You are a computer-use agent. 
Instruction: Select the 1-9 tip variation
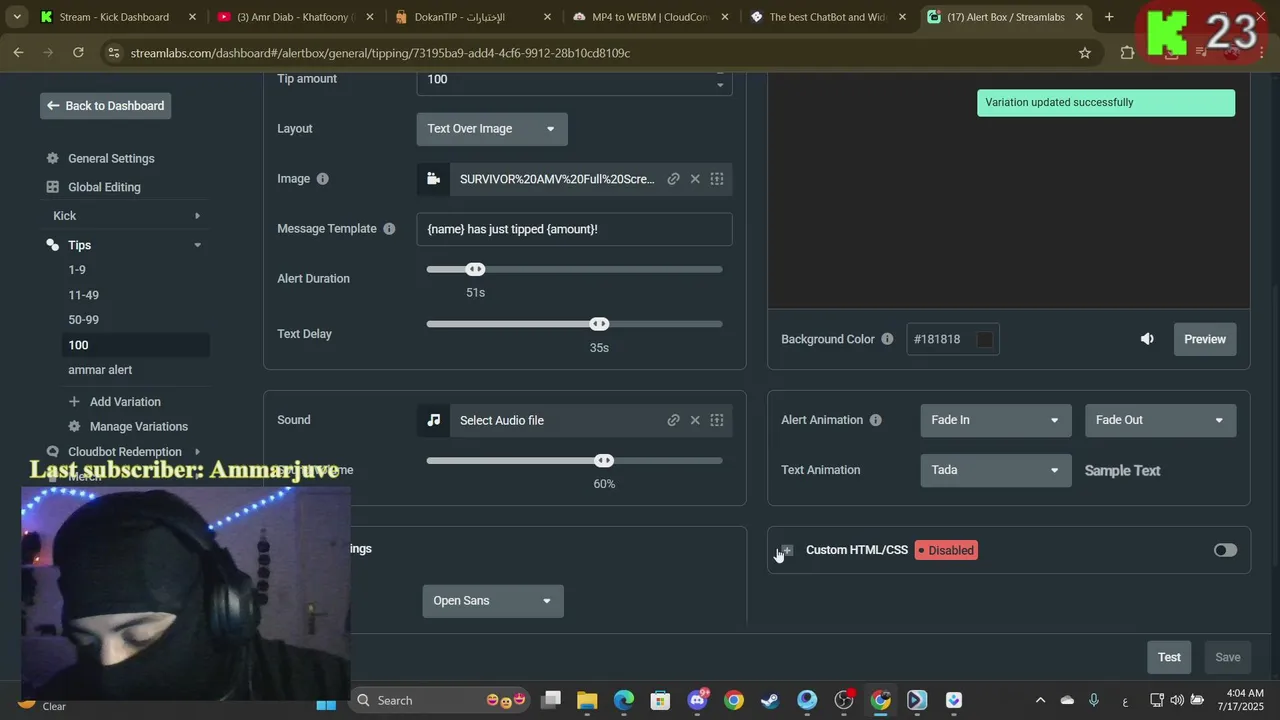coord(77,270)
